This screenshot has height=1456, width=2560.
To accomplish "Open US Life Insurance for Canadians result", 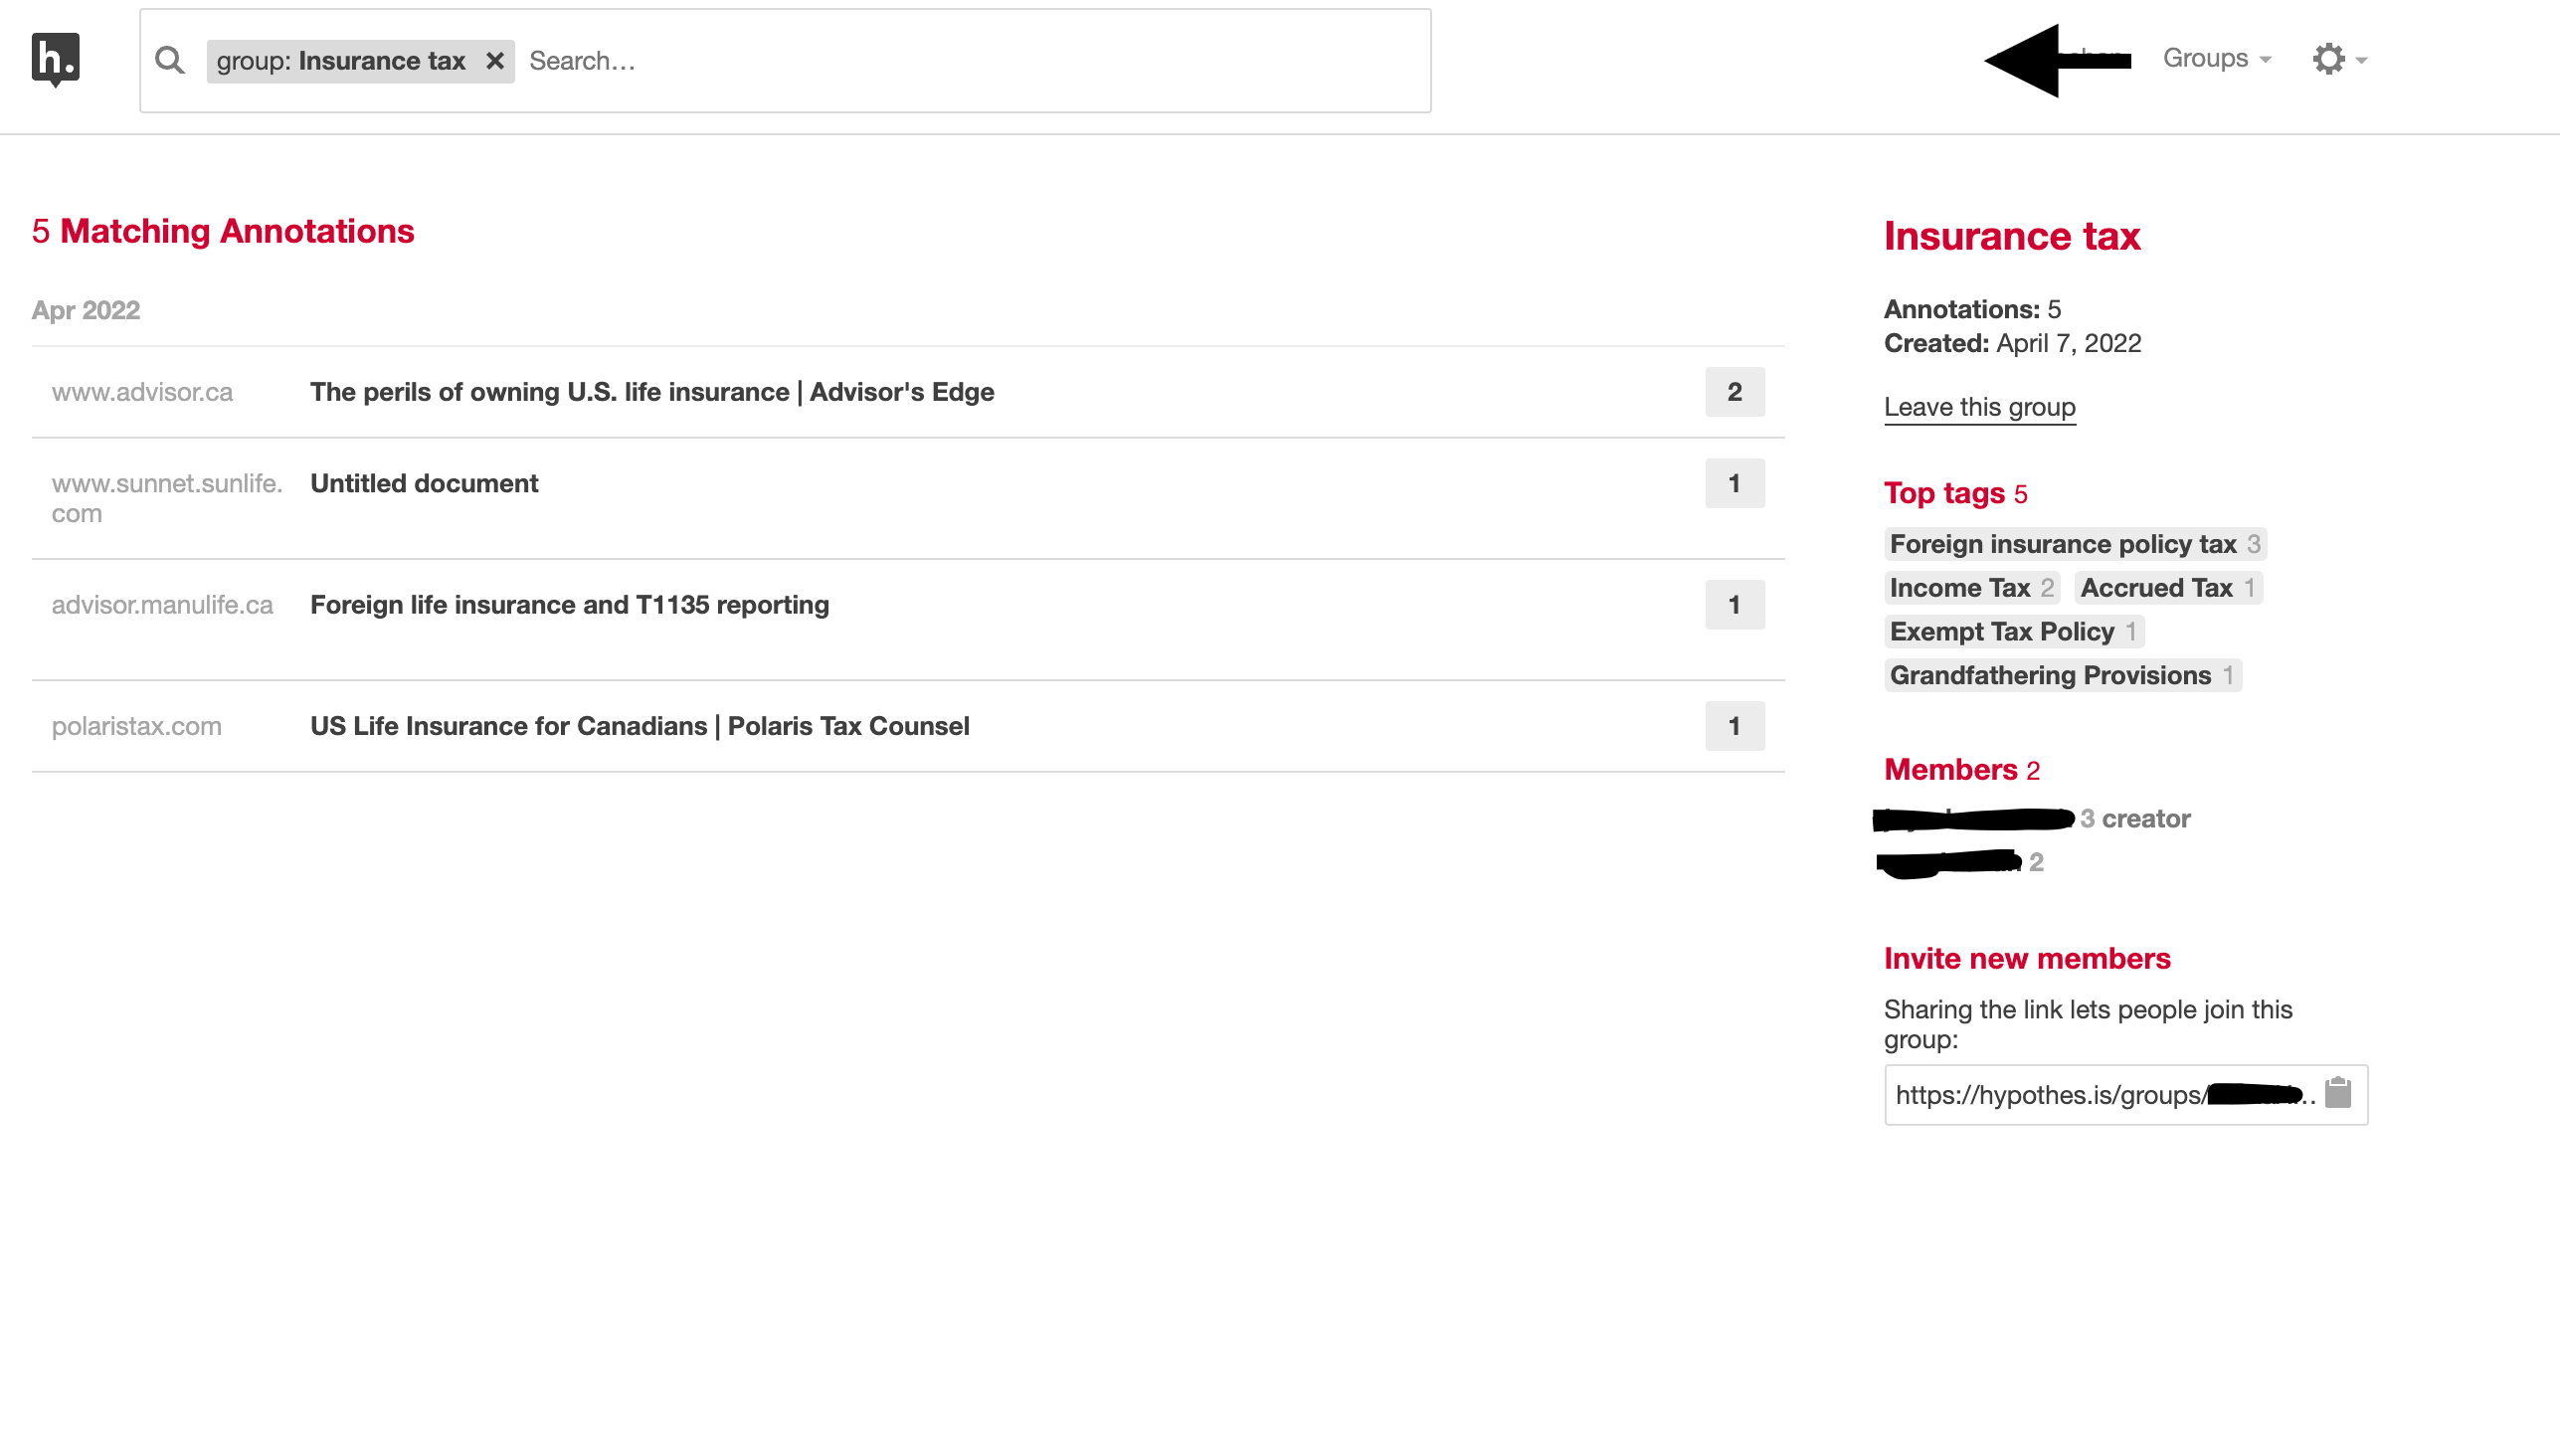I will point(639,726).
